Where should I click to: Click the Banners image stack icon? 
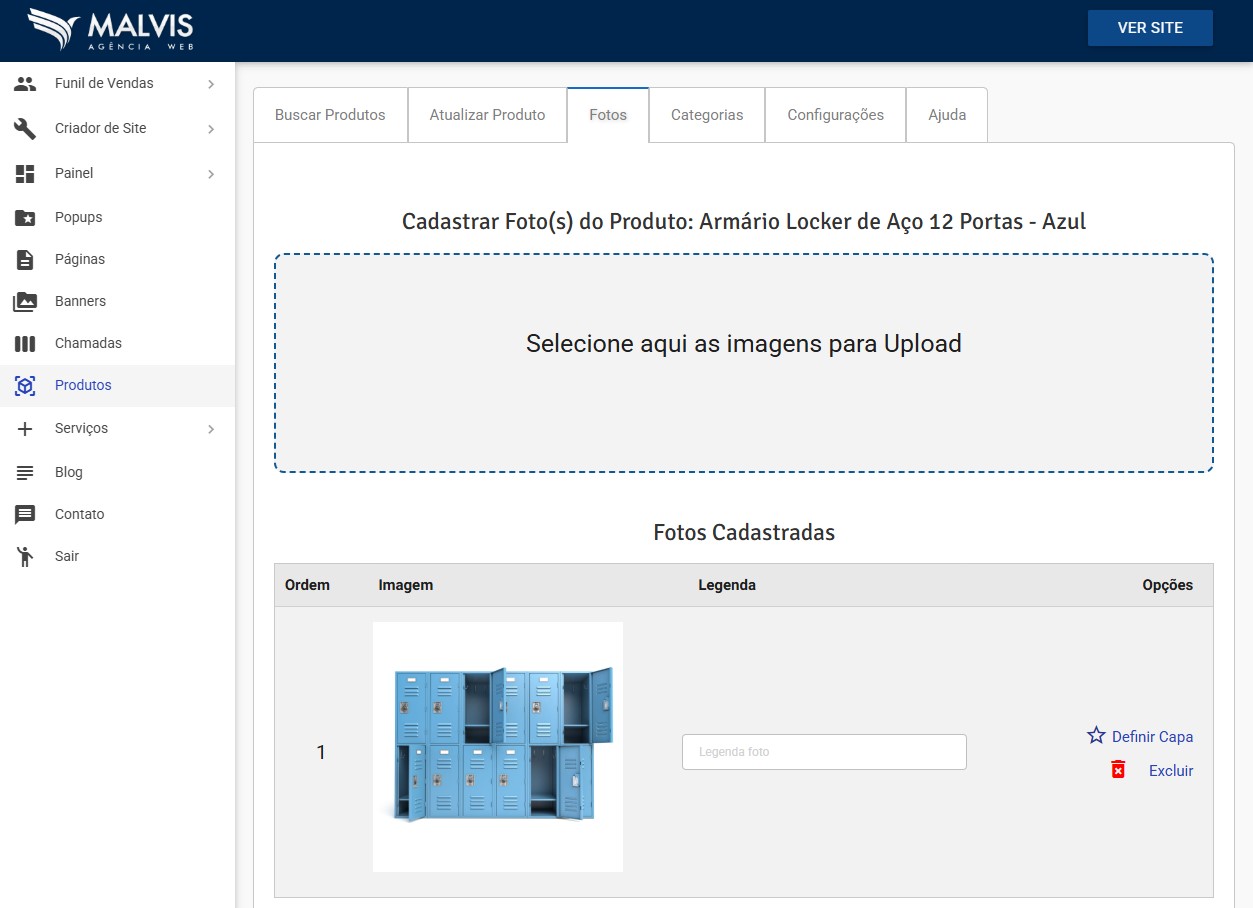pos(25,301)
